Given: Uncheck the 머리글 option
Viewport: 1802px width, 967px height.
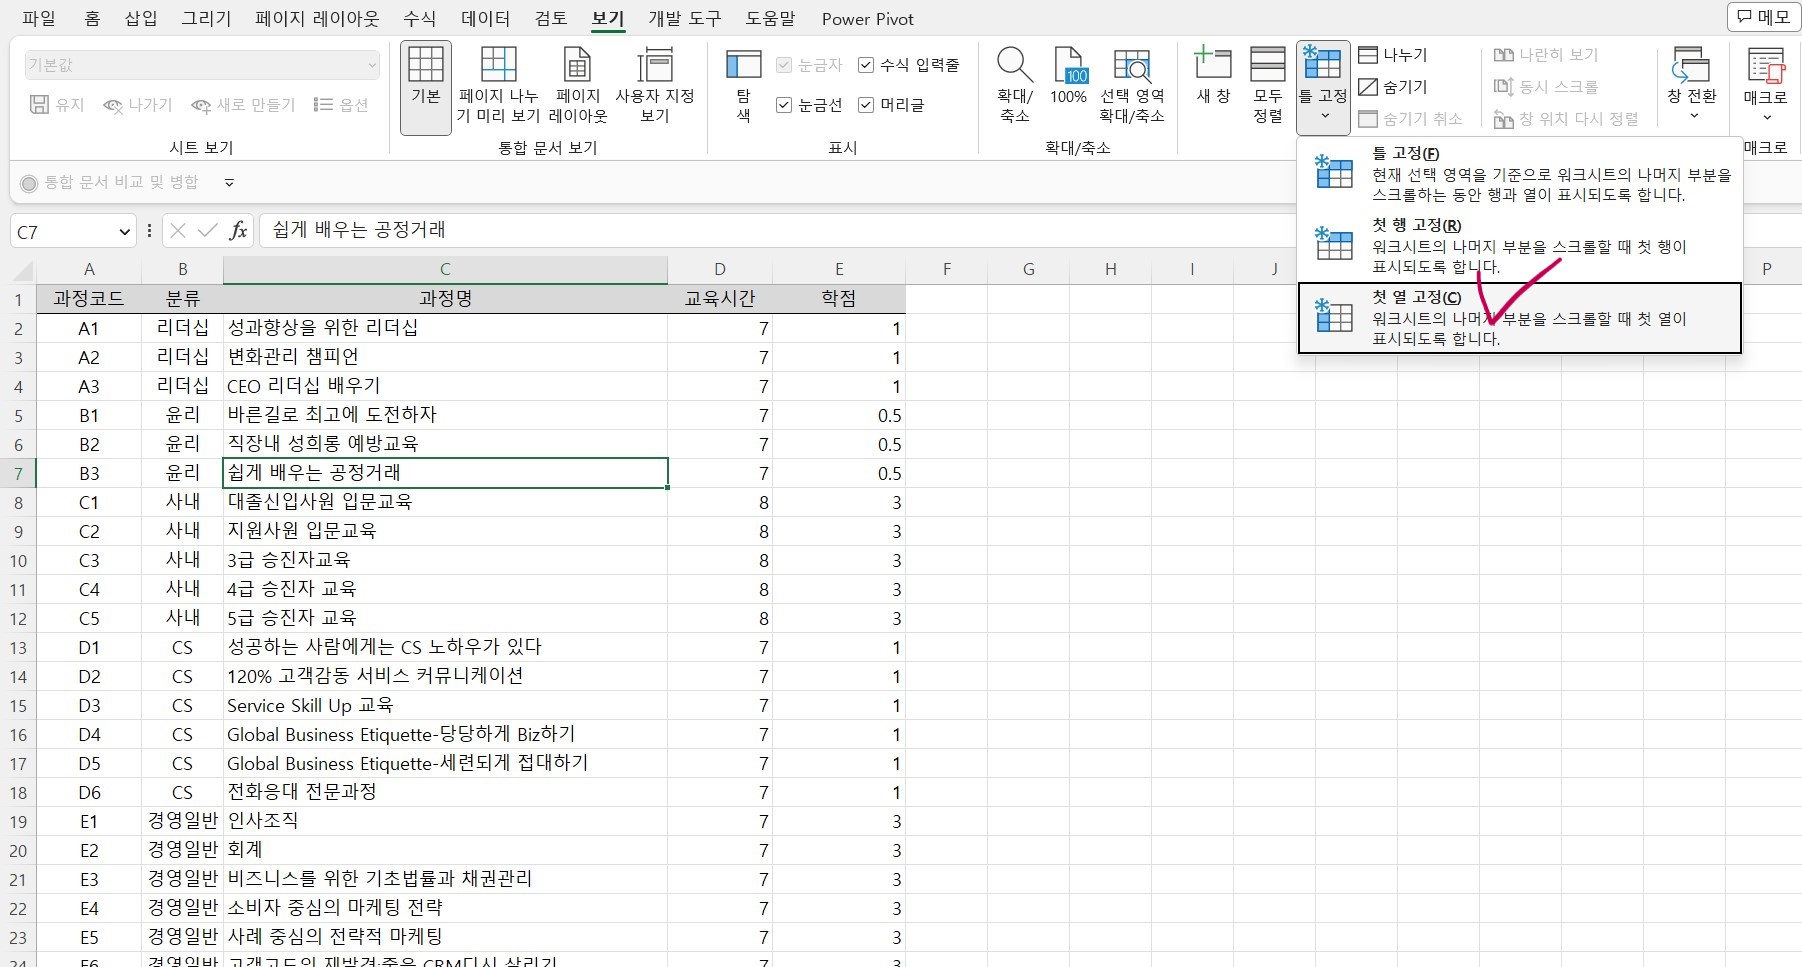Looking at the screenshot, I should (865, 104).
